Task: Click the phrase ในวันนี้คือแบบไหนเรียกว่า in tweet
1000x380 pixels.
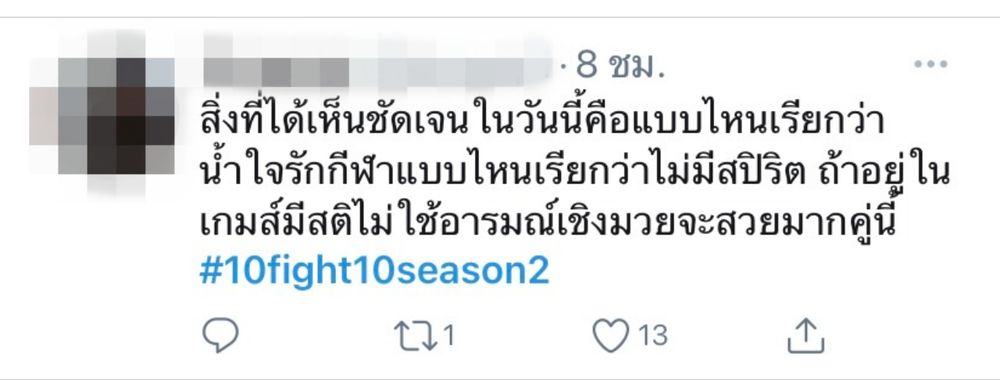Action: point(672,121)
